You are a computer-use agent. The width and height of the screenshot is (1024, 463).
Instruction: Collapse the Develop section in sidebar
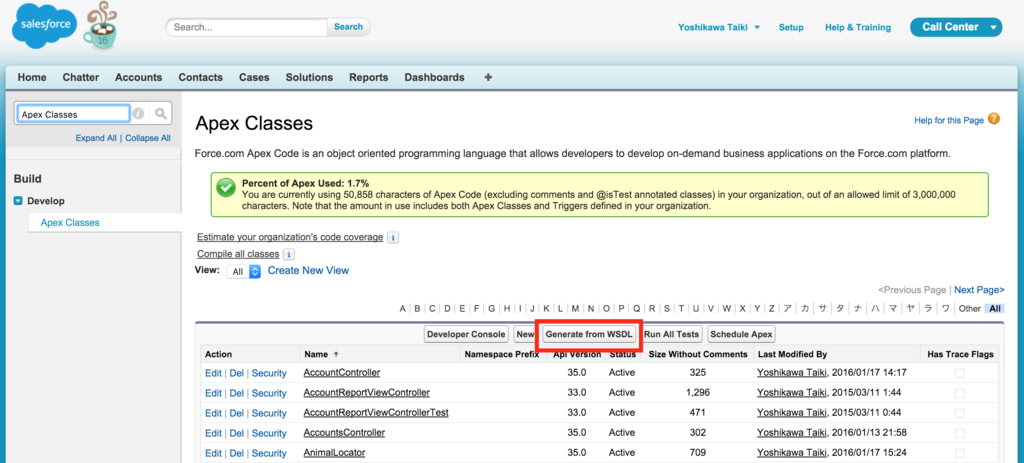pos(18,201)
